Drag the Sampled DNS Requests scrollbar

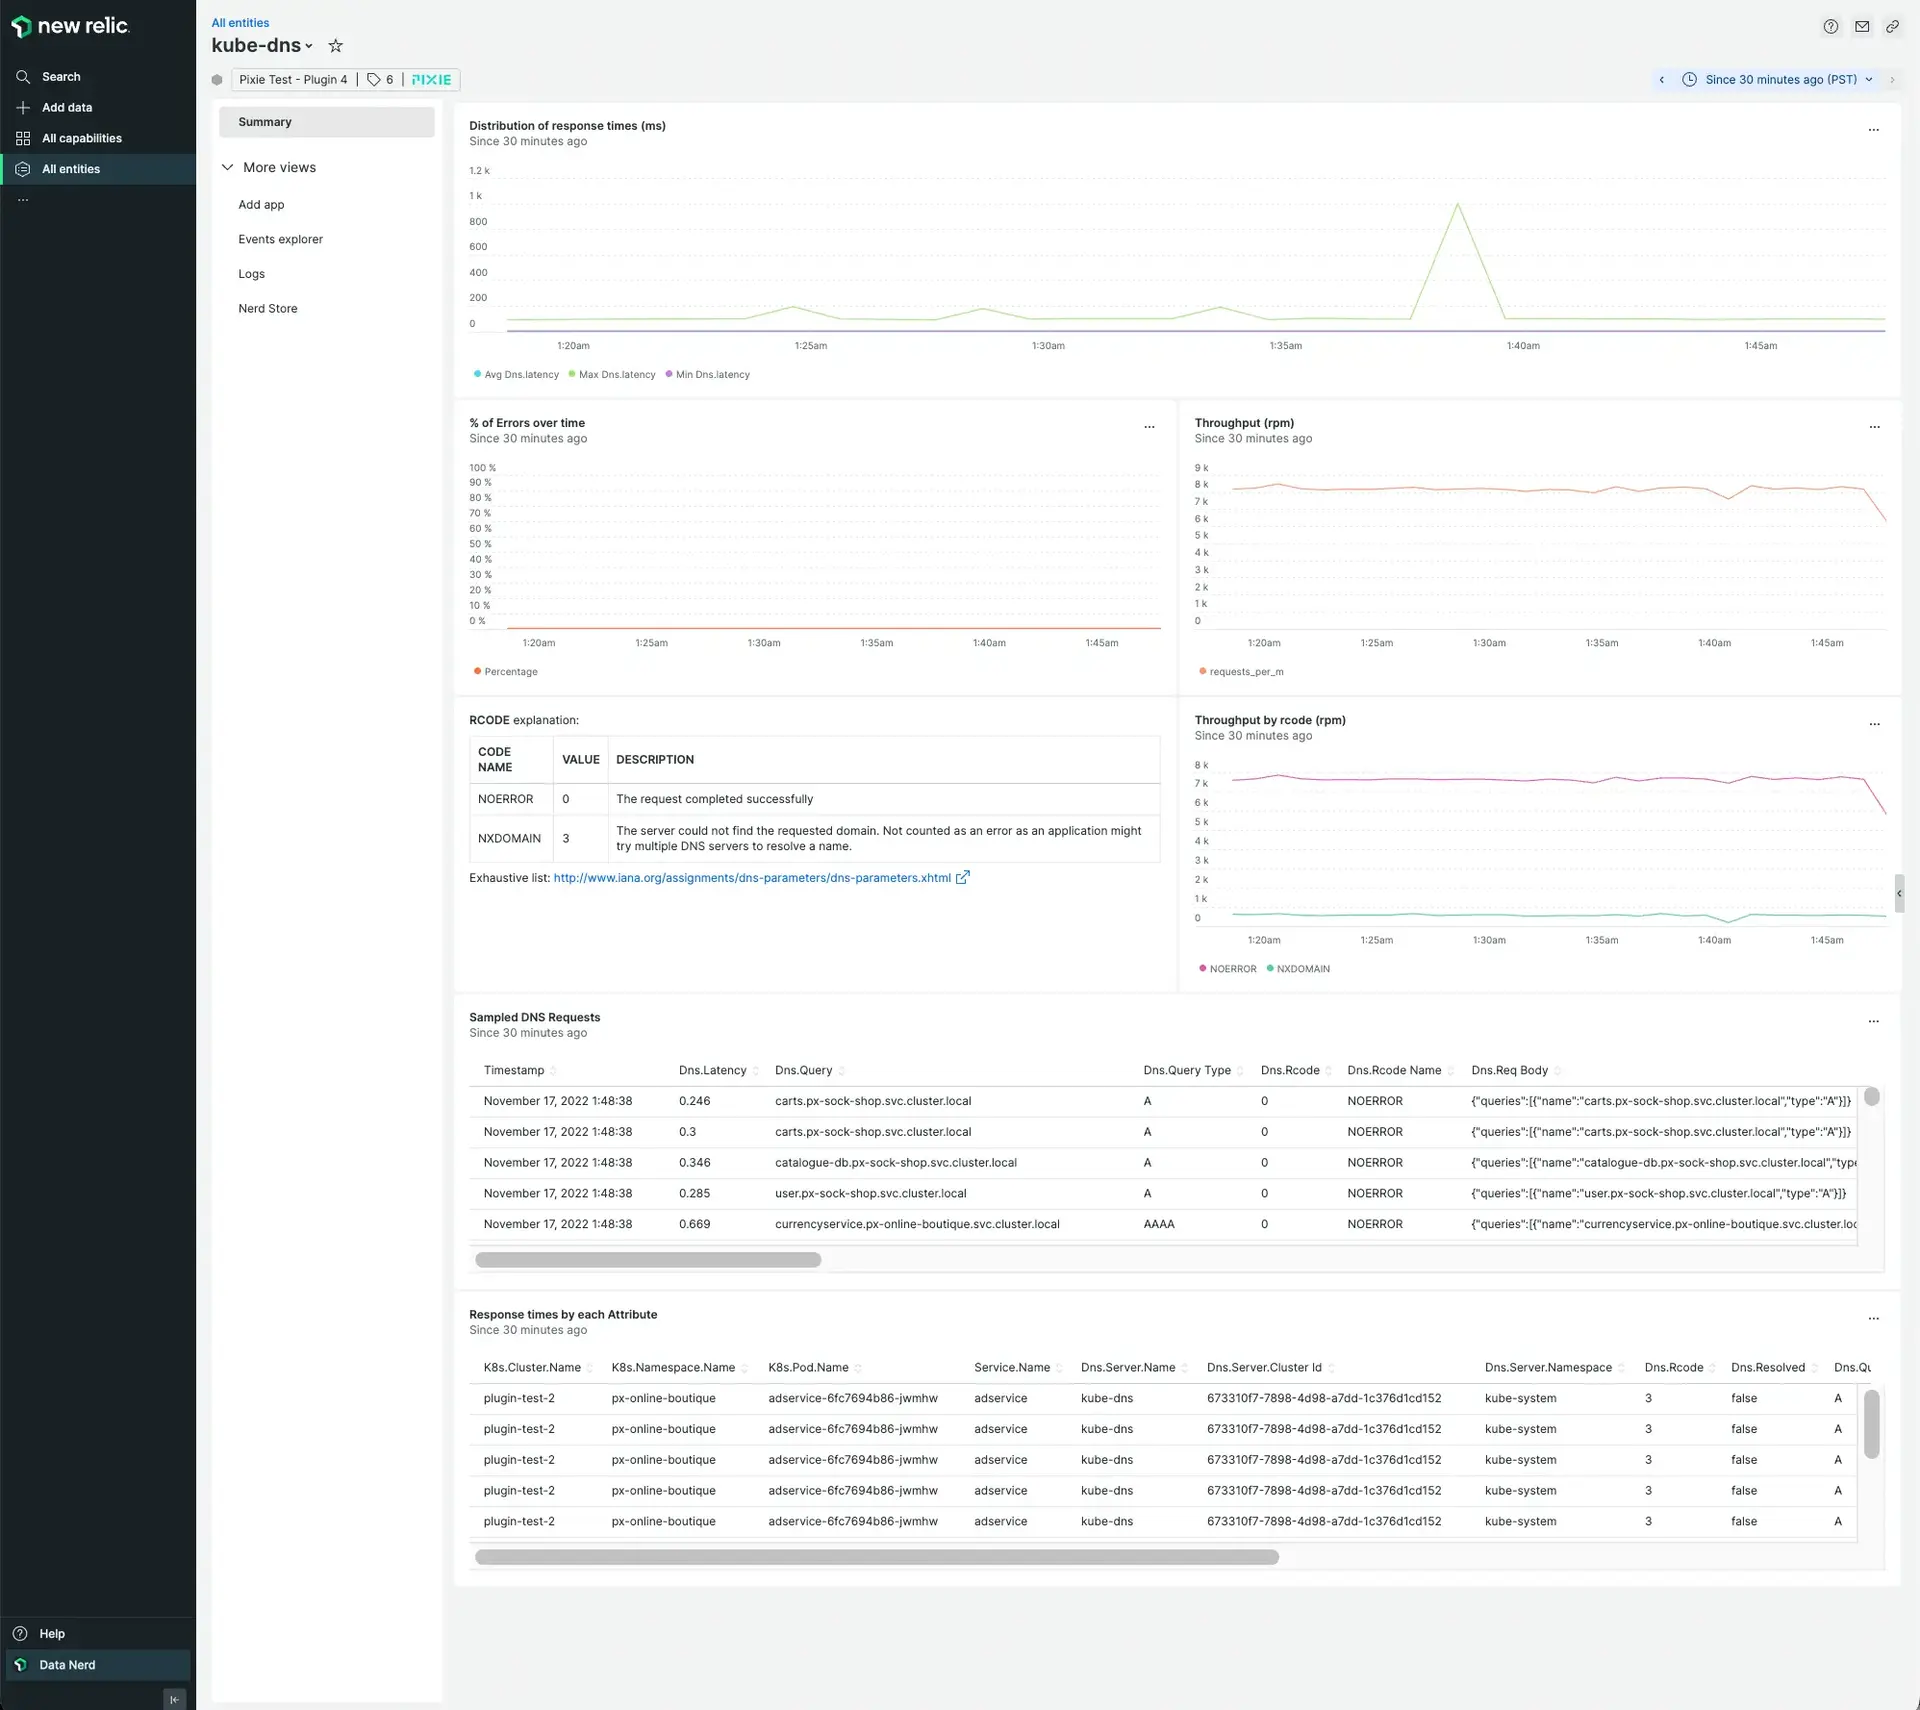pos(647,1259)
